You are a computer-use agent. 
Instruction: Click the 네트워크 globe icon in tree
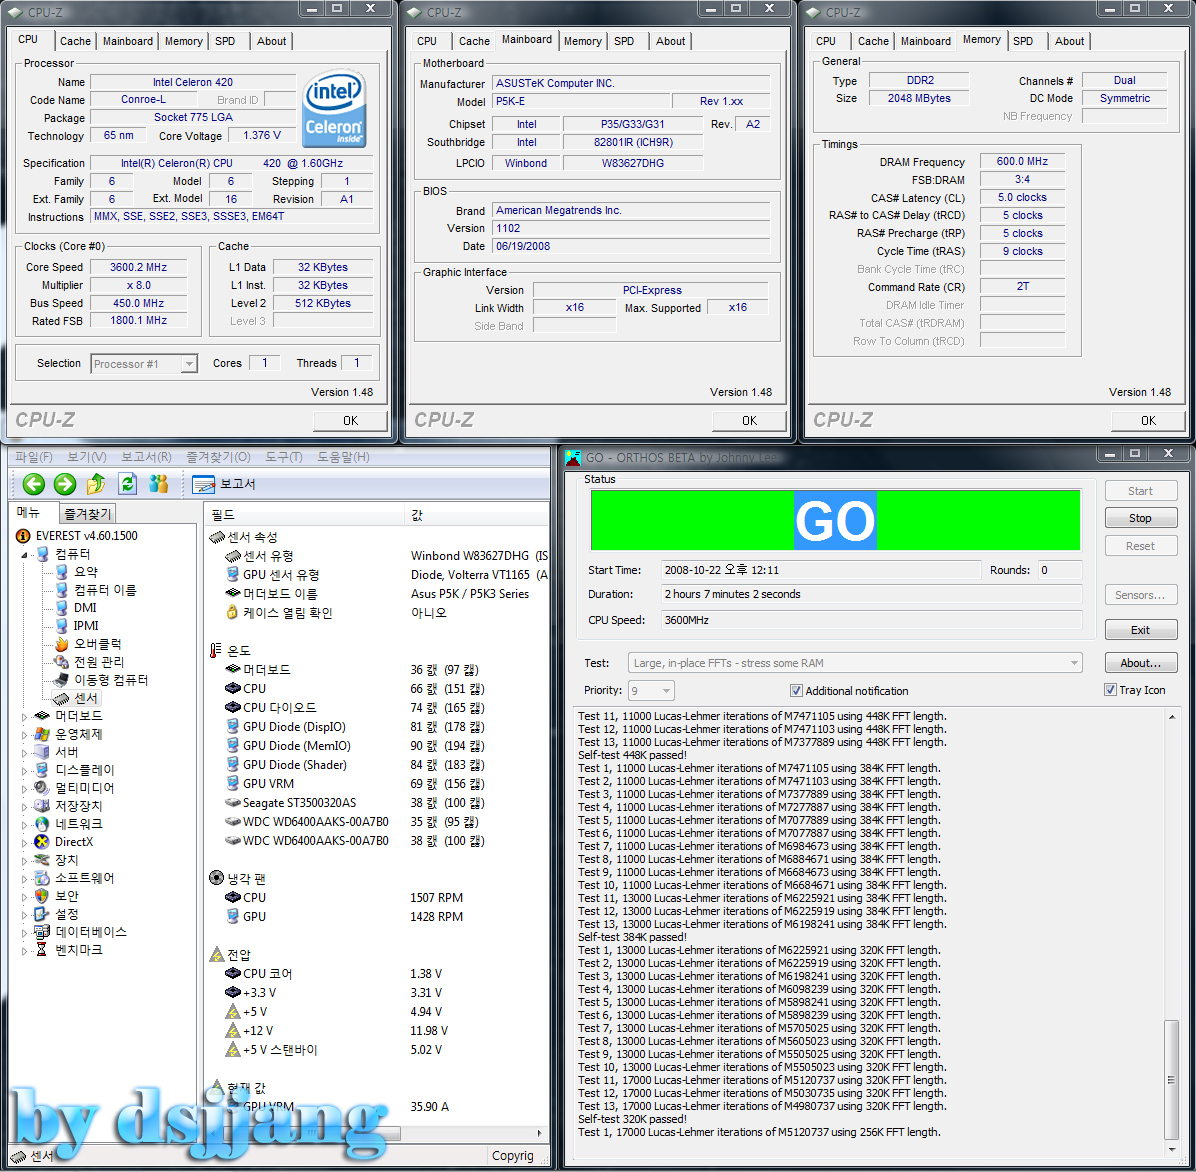tap(43, 824)
